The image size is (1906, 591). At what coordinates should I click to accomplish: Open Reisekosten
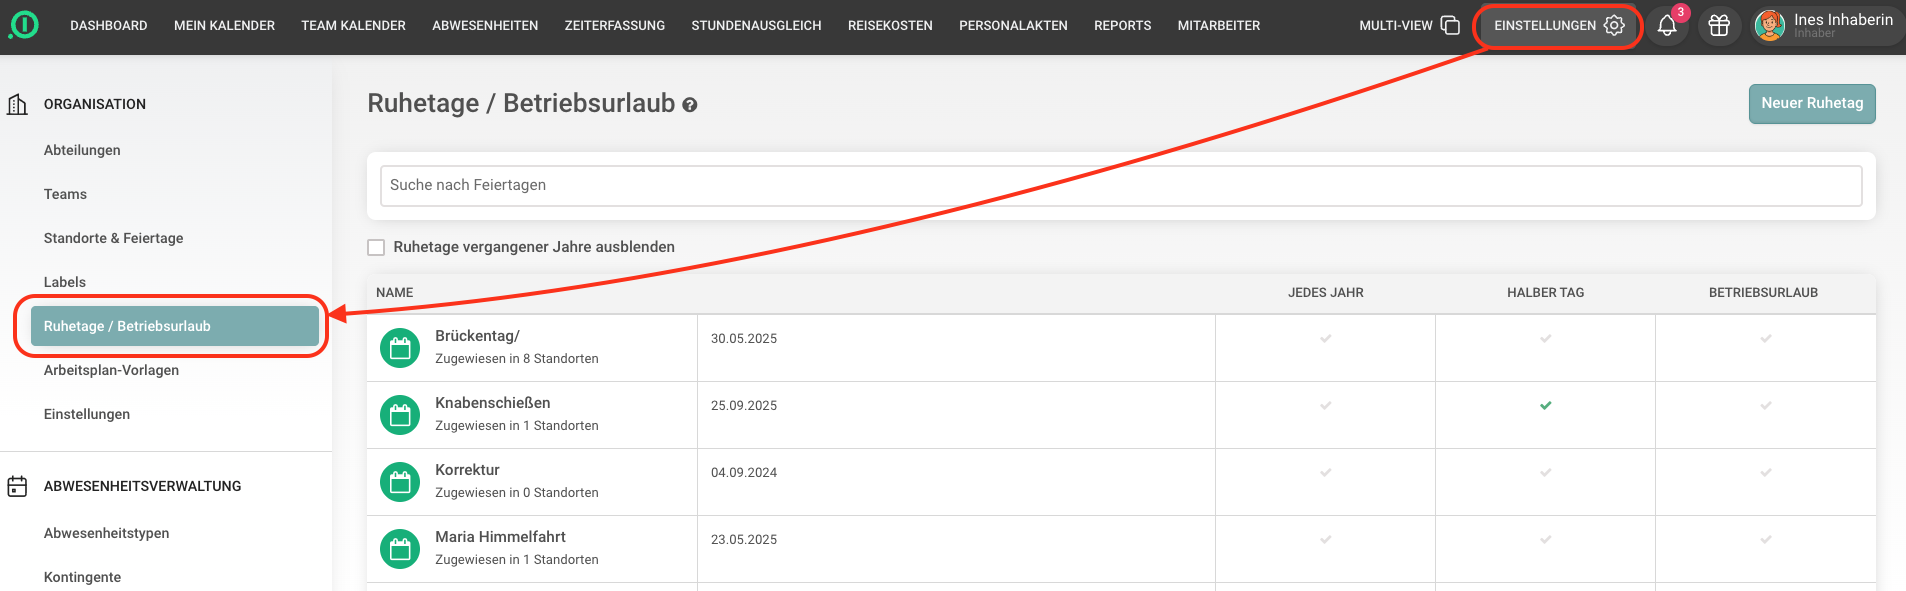890,26
